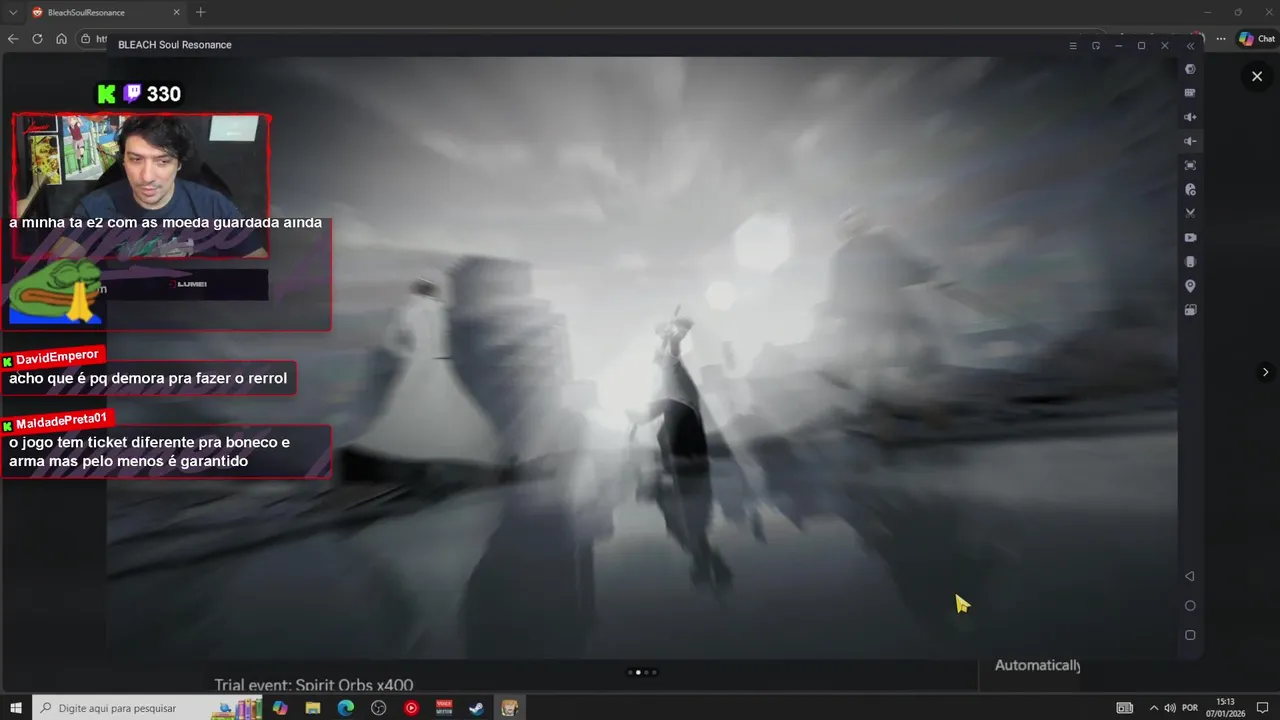This screenshot has width=1280, height=720.
Task: Open OBS Studio from the taskbar
Action: pos(378,708)
